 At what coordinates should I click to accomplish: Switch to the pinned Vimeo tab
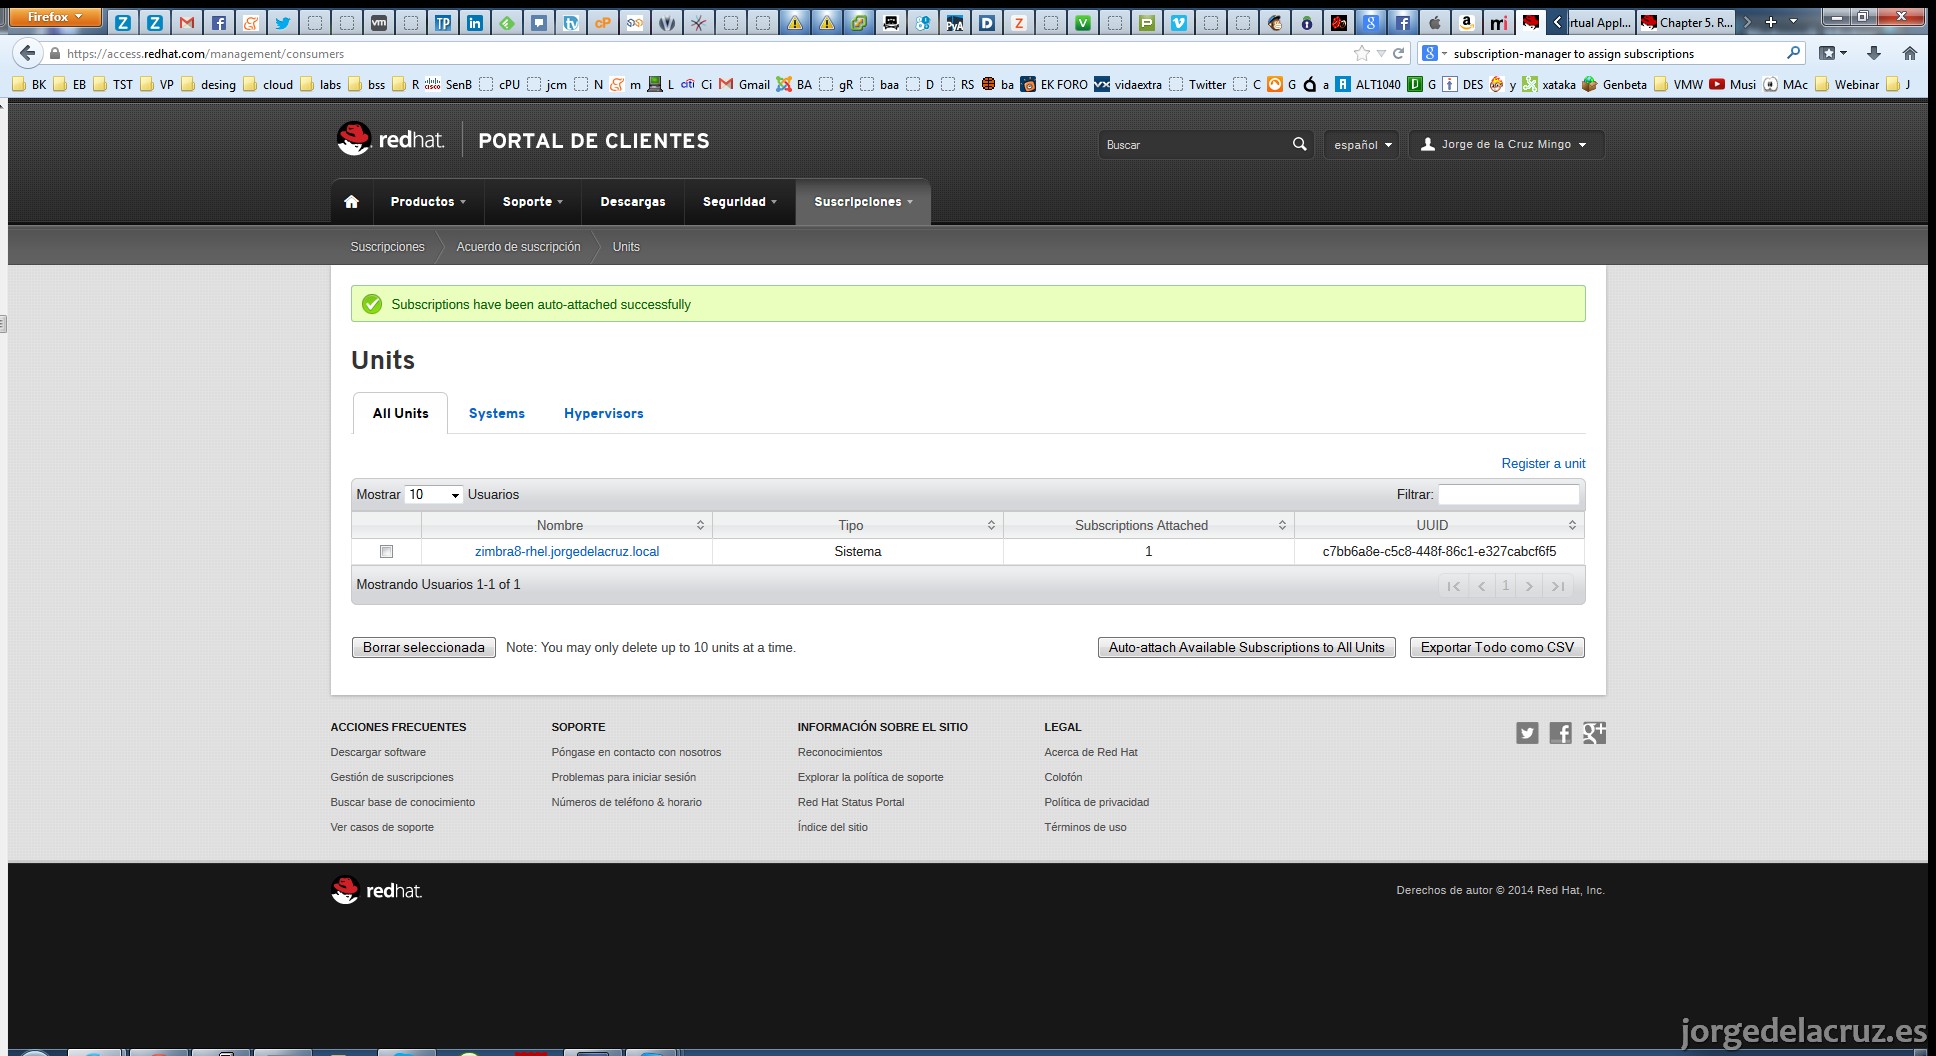(1179, 22)
